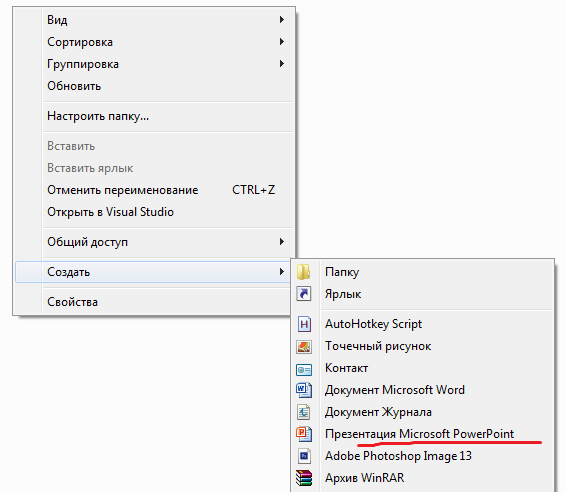Create a new Архив WinRAR

(x=423, y=478)
